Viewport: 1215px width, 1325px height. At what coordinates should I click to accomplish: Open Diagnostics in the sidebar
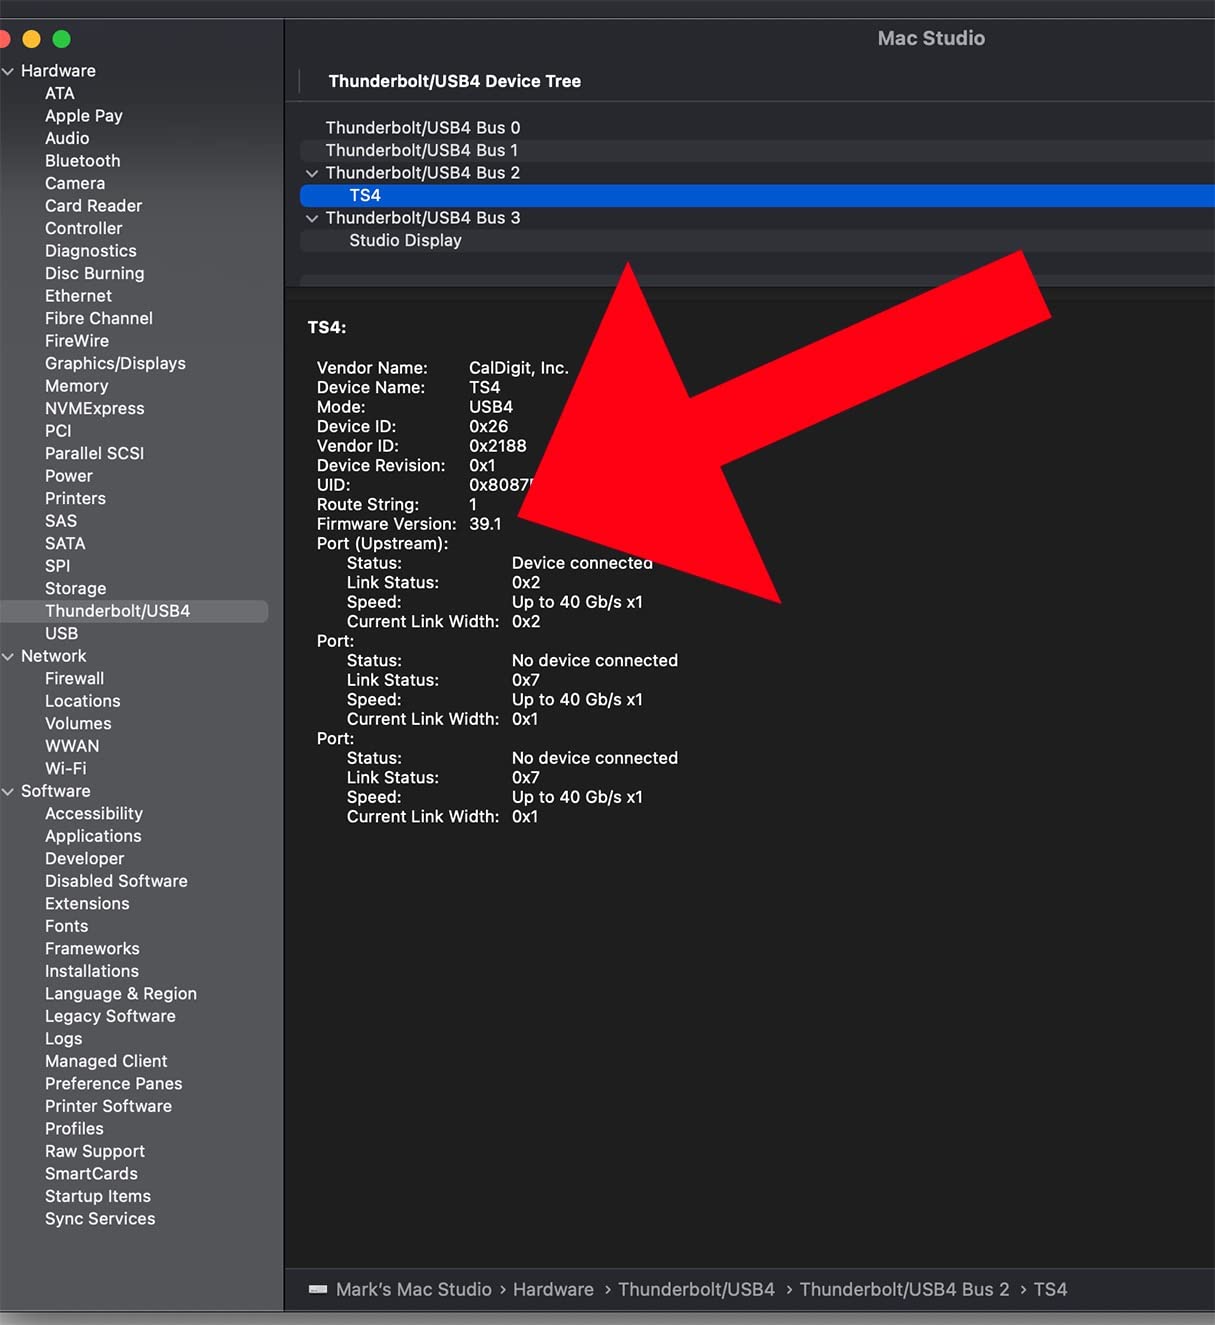91,251
